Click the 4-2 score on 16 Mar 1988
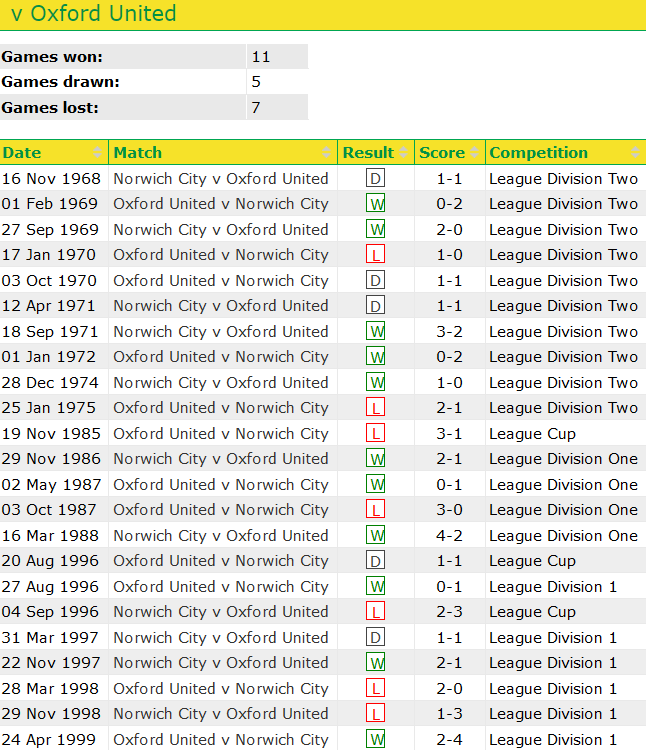The height and width of the screenshot is (750, 646). pyautogui.click(x=449, y=536)
